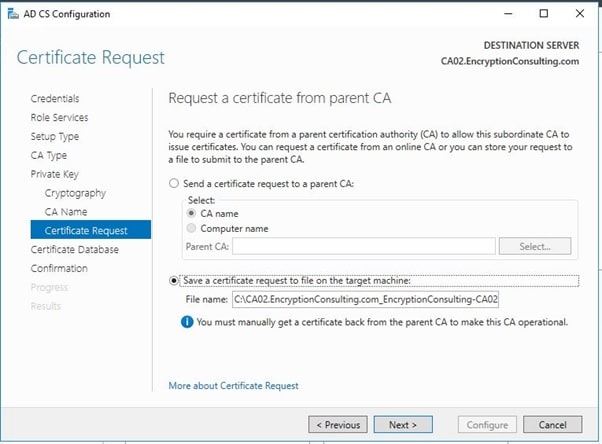This screenshot has height=444, width=602.
Task: Go to the Credentials step
Action: [55, 99]
